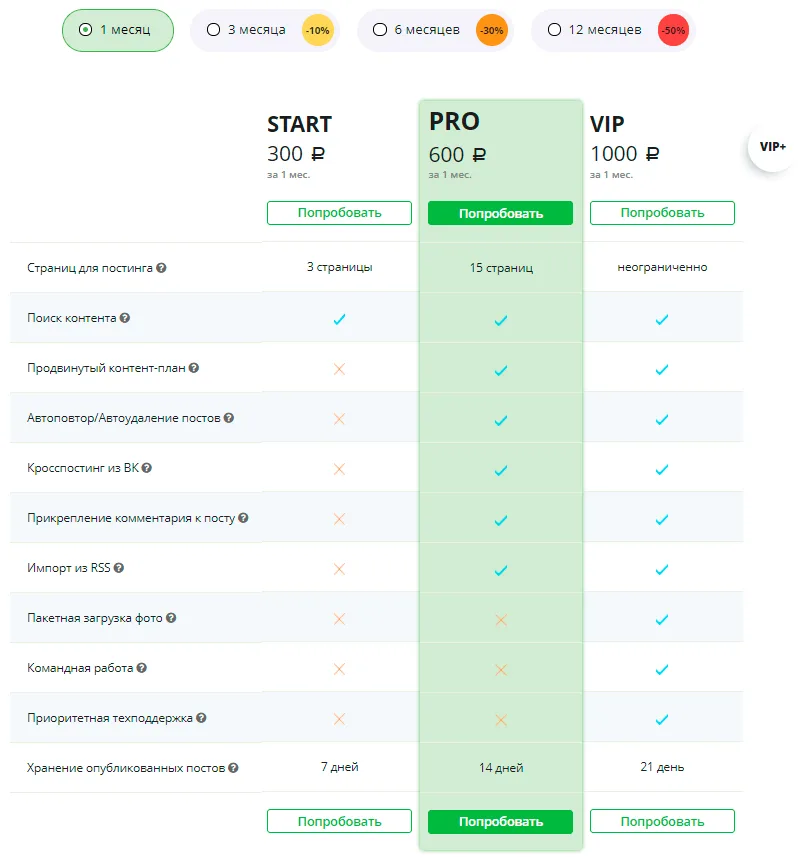Open the VIP+ round plan button
Viewport: 807px width, 860px height.
pyautogui.click(x=772, y=146)
